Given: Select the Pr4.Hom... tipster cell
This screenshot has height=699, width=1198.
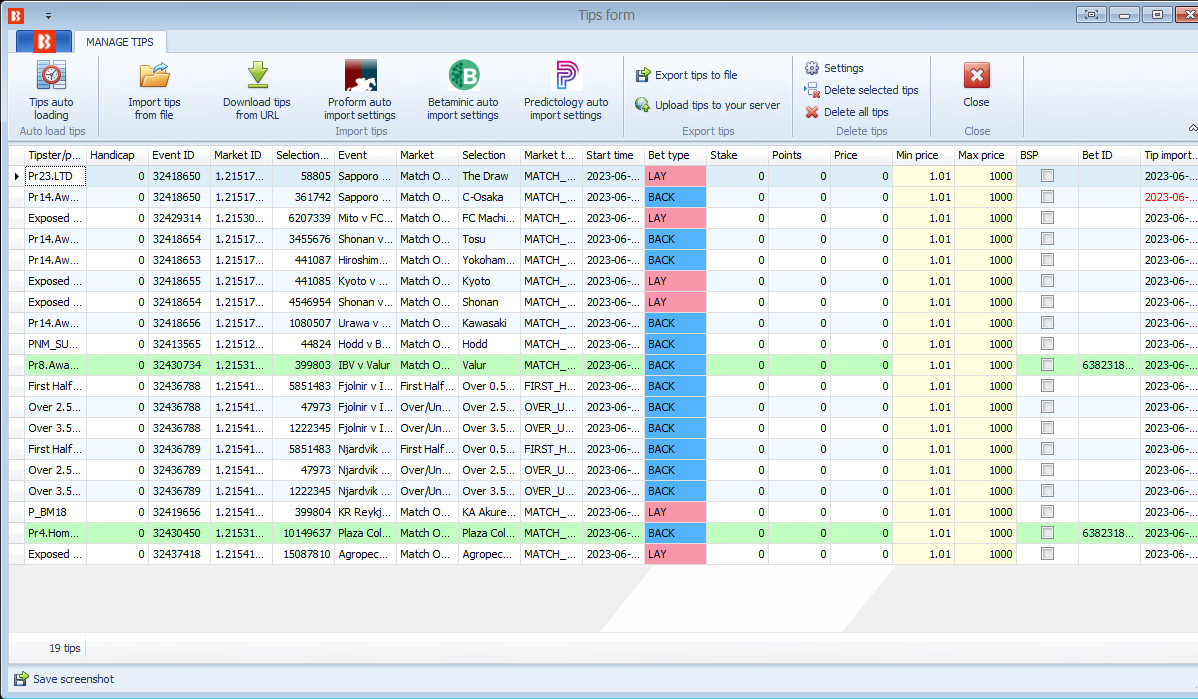Looking at the screenshot, I should [55, 533].
